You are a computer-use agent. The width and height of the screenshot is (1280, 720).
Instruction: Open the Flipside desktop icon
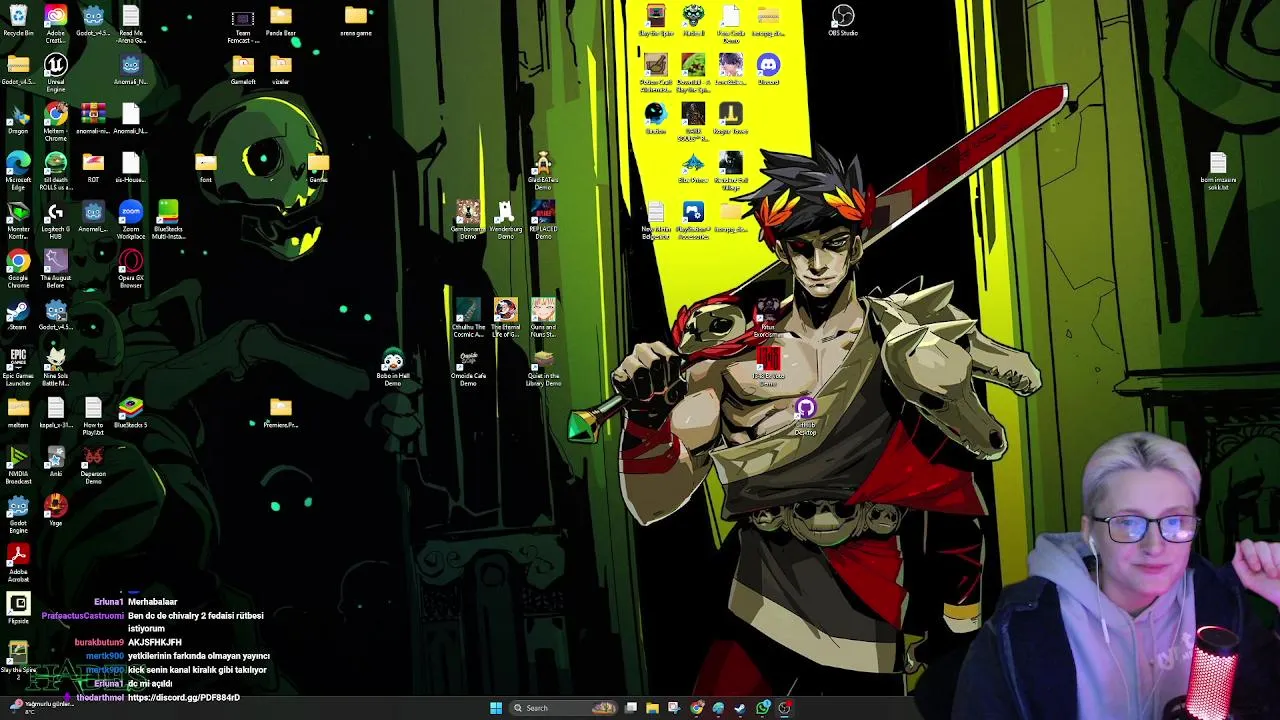(x=18, y=608)
